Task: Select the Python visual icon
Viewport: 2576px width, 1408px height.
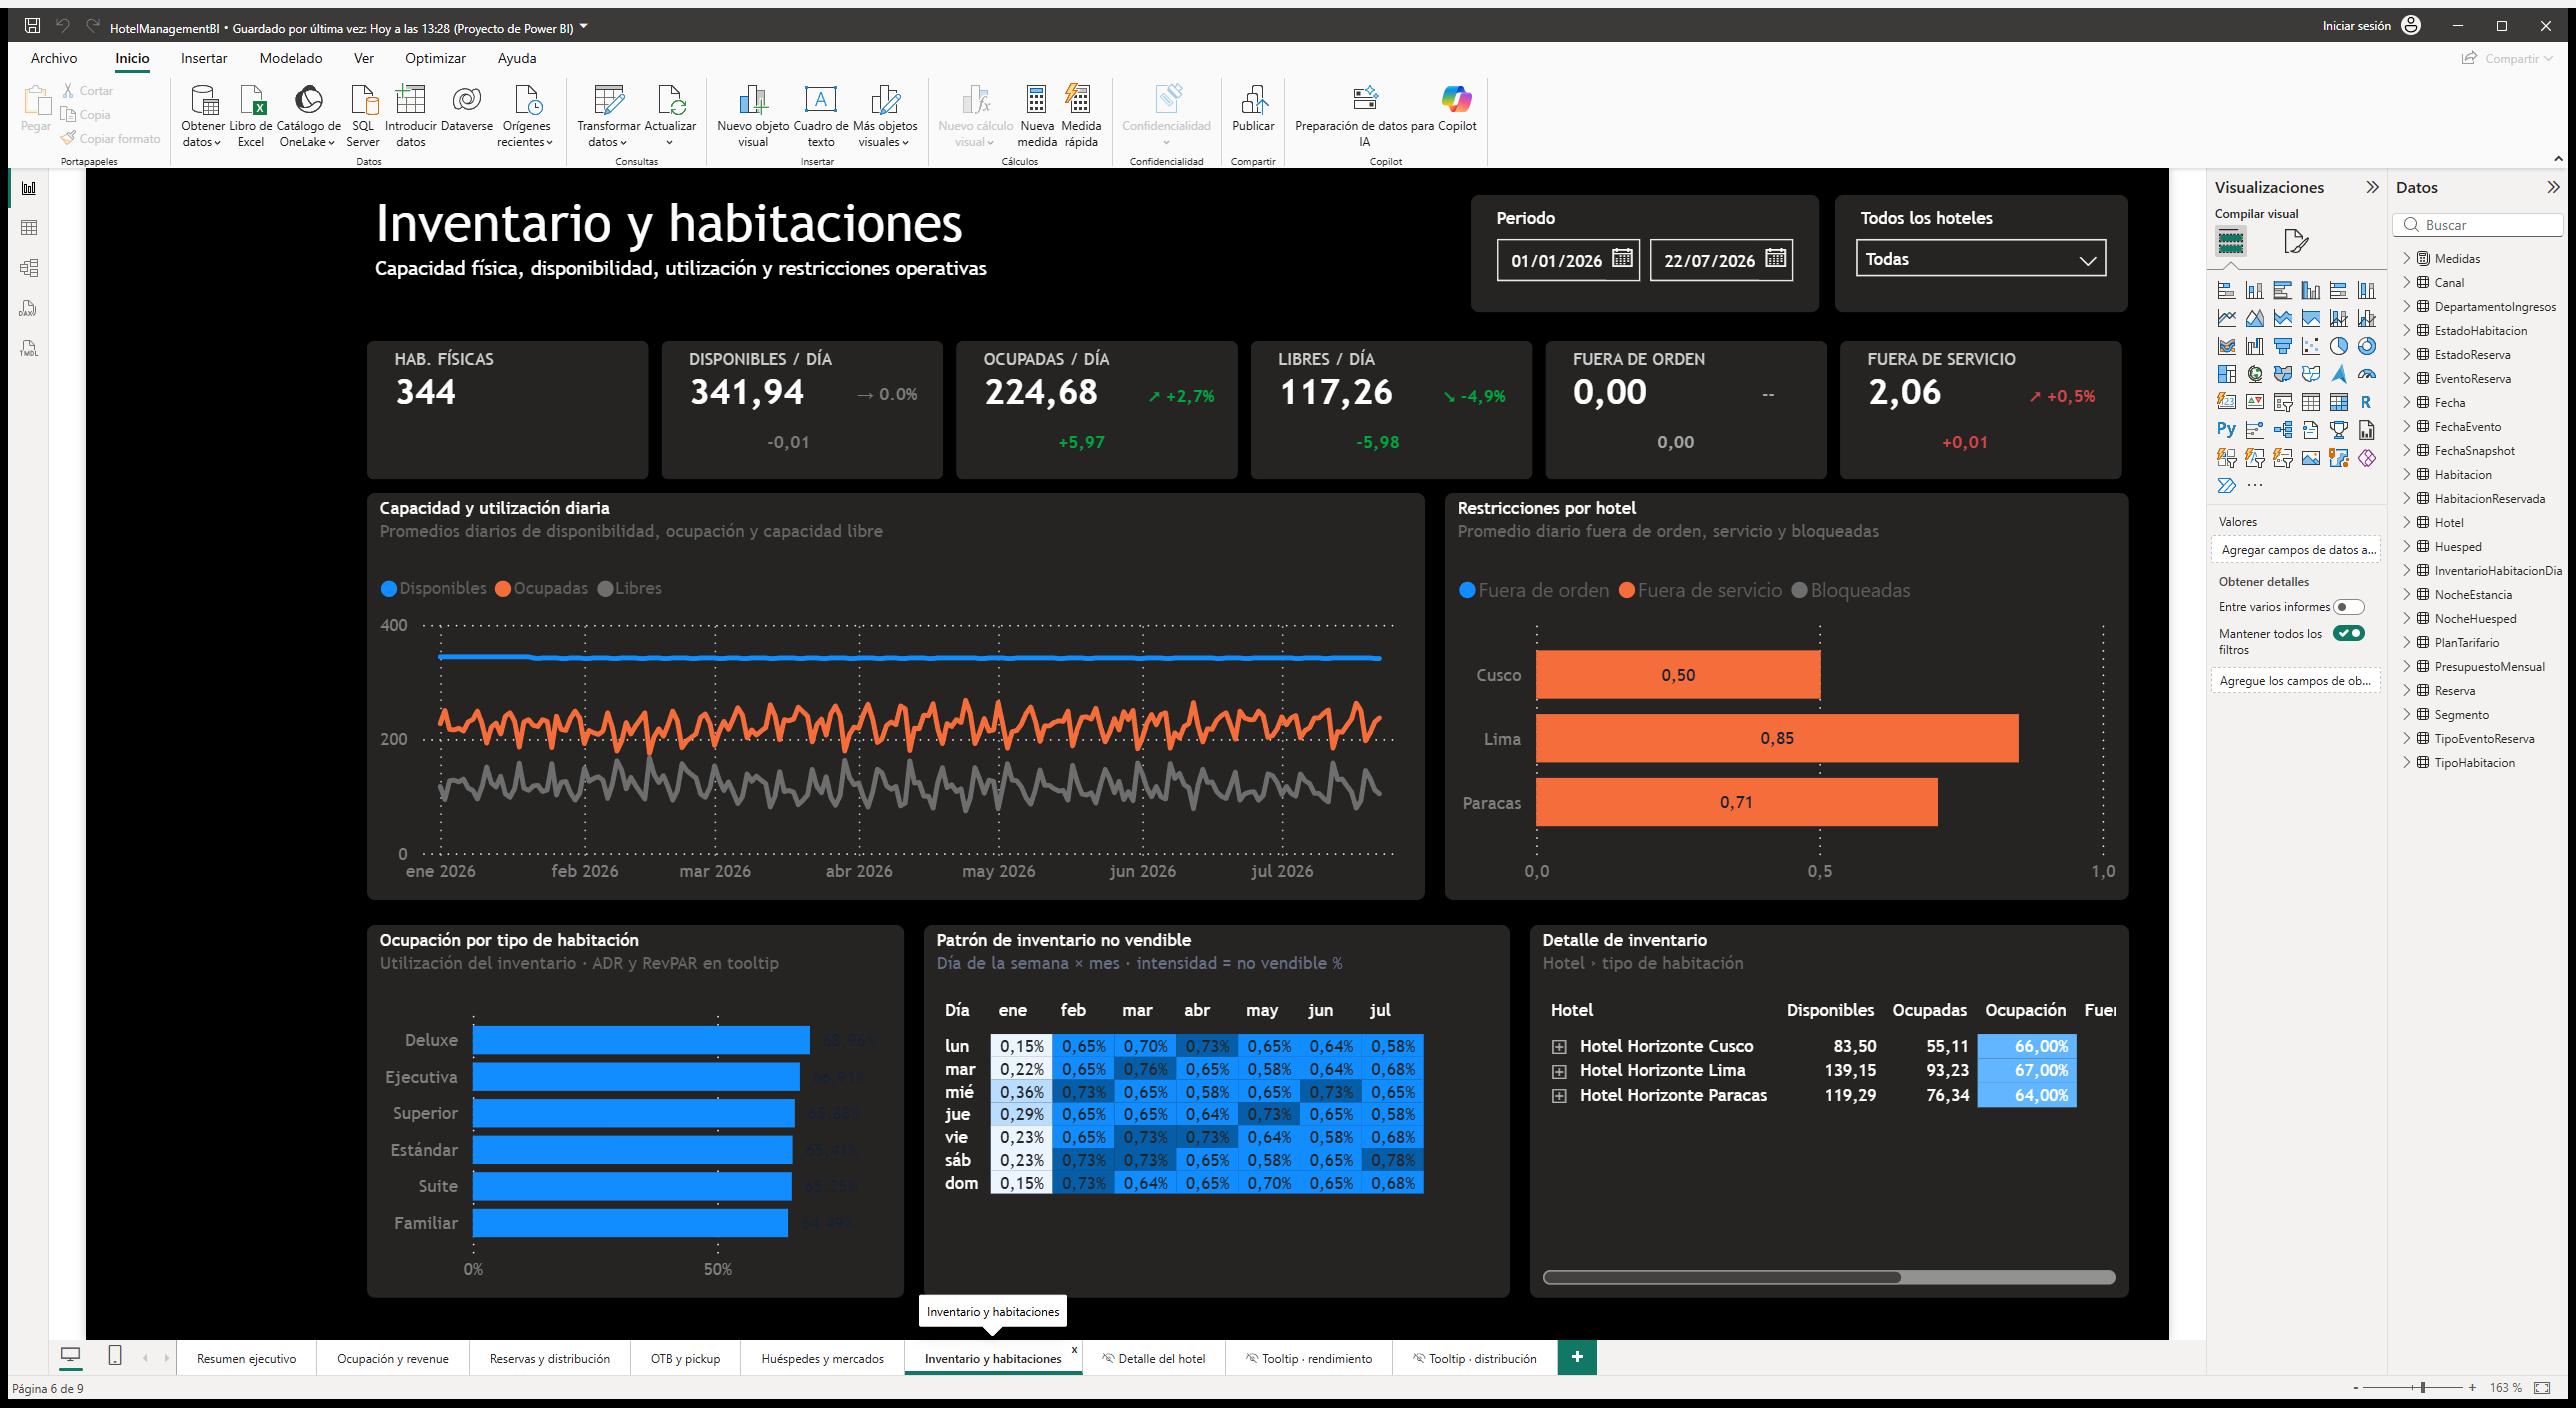Action: (x=2226, y=430)
